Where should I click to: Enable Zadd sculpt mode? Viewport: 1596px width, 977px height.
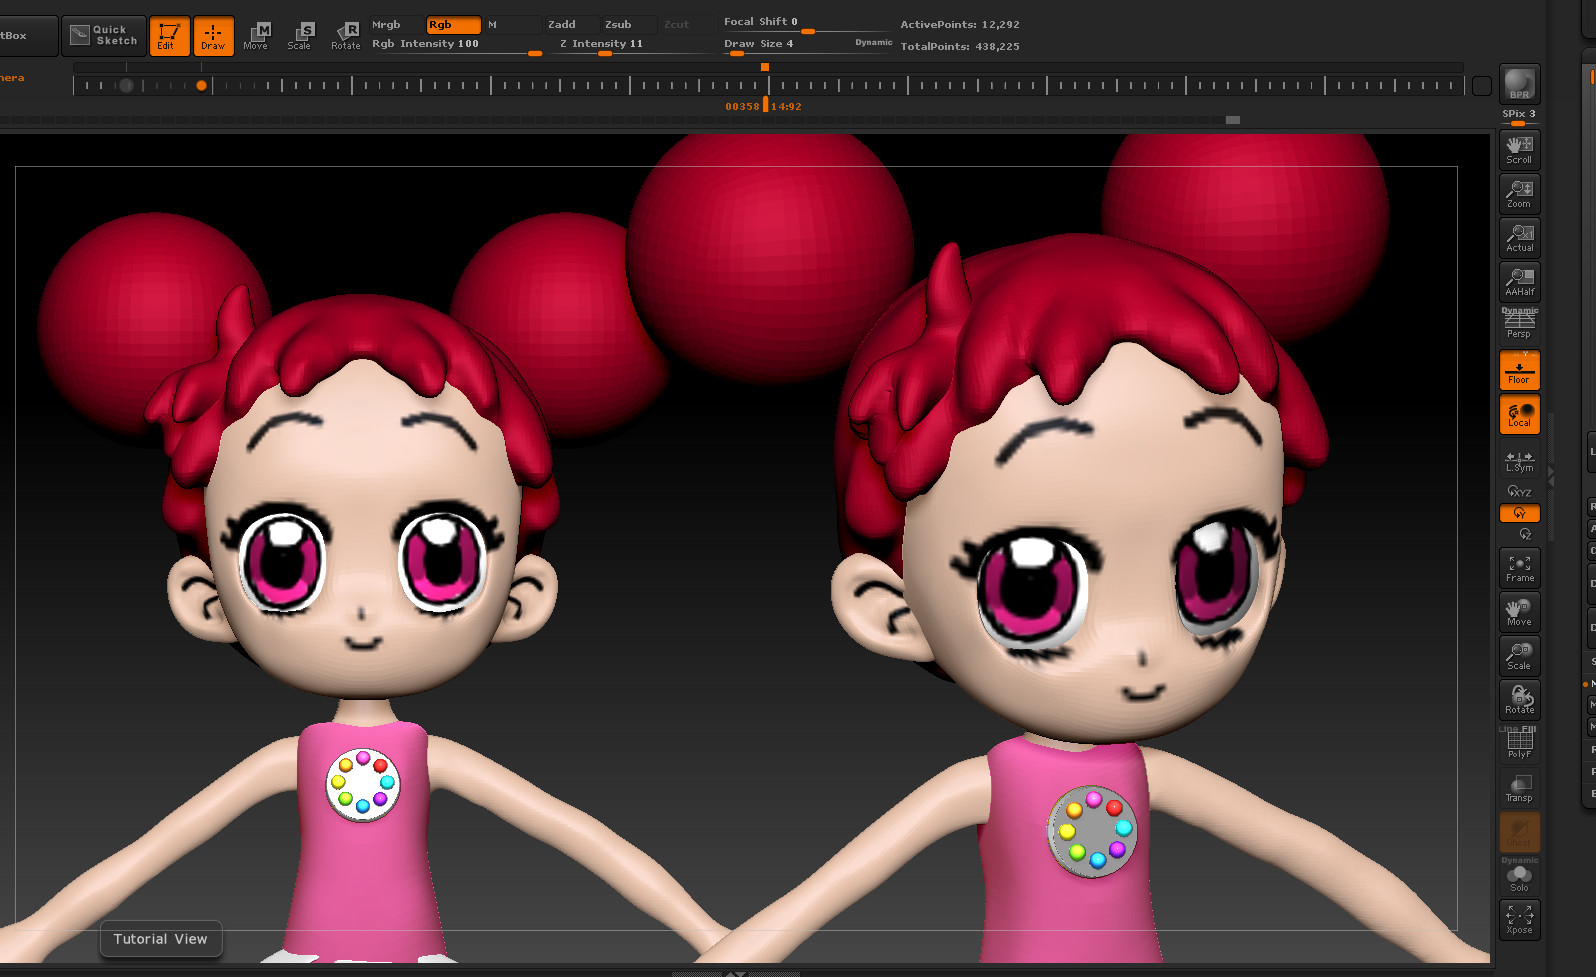tap(570, 25)
